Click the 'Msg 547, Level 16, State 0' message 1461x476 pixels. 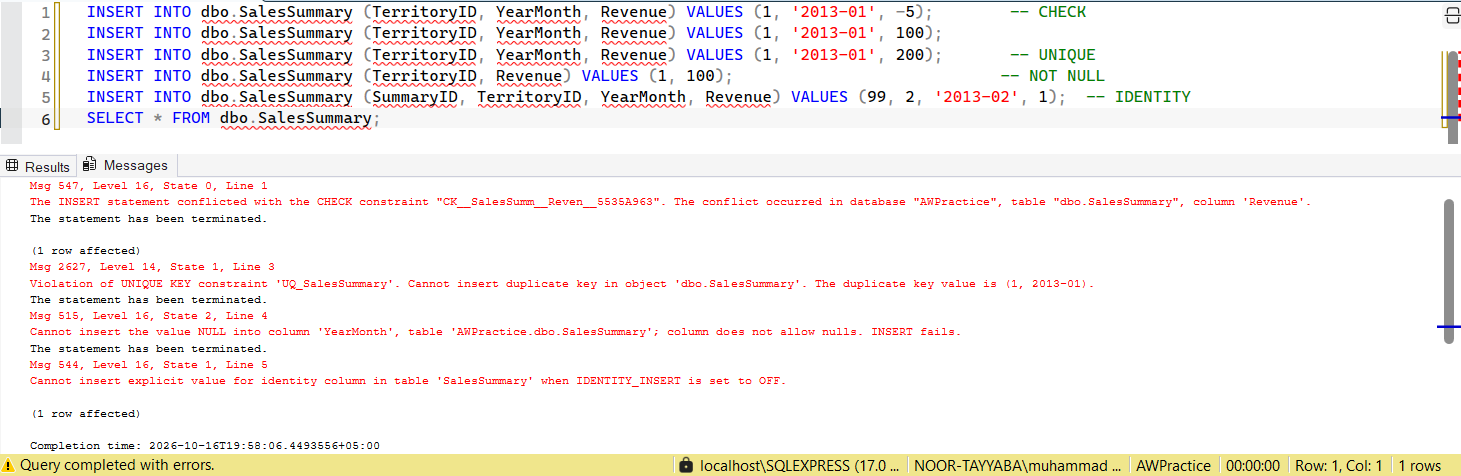[x=149, y=185]
